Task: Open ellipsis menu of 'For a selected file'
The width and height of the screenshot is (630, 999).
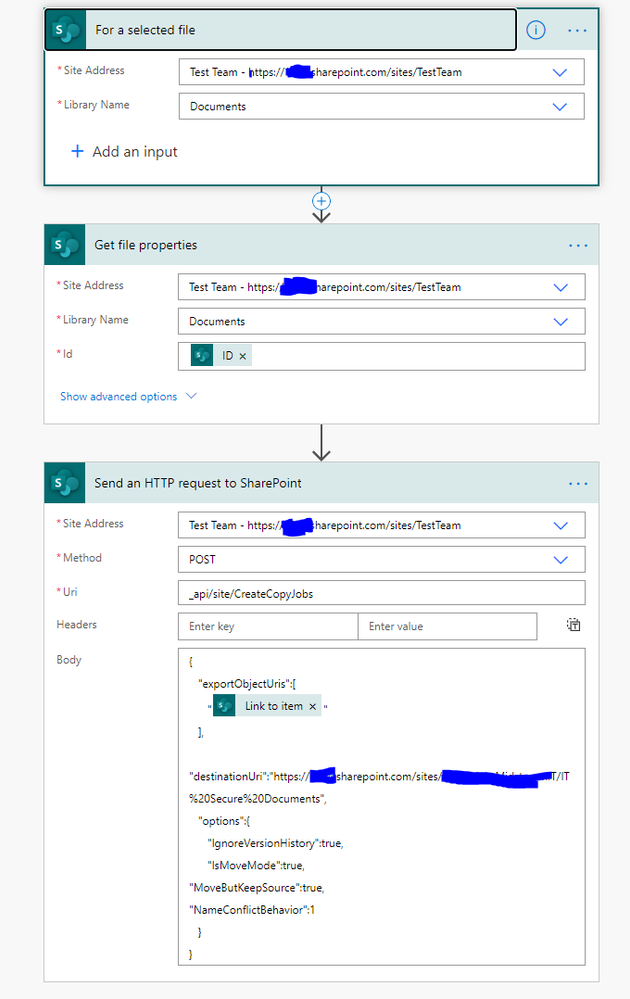Action: 577,30
